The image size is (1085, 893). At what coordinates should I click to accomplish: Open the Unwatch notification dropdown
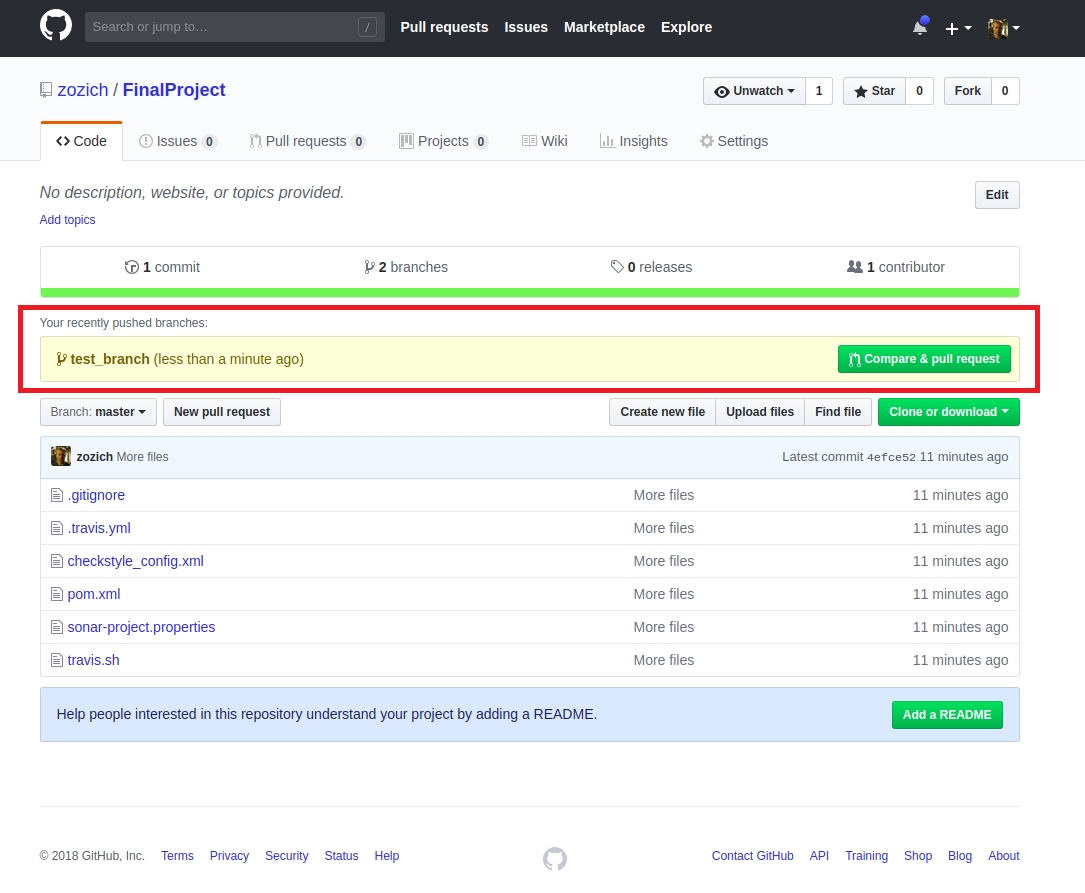click(x=755, y=91)
